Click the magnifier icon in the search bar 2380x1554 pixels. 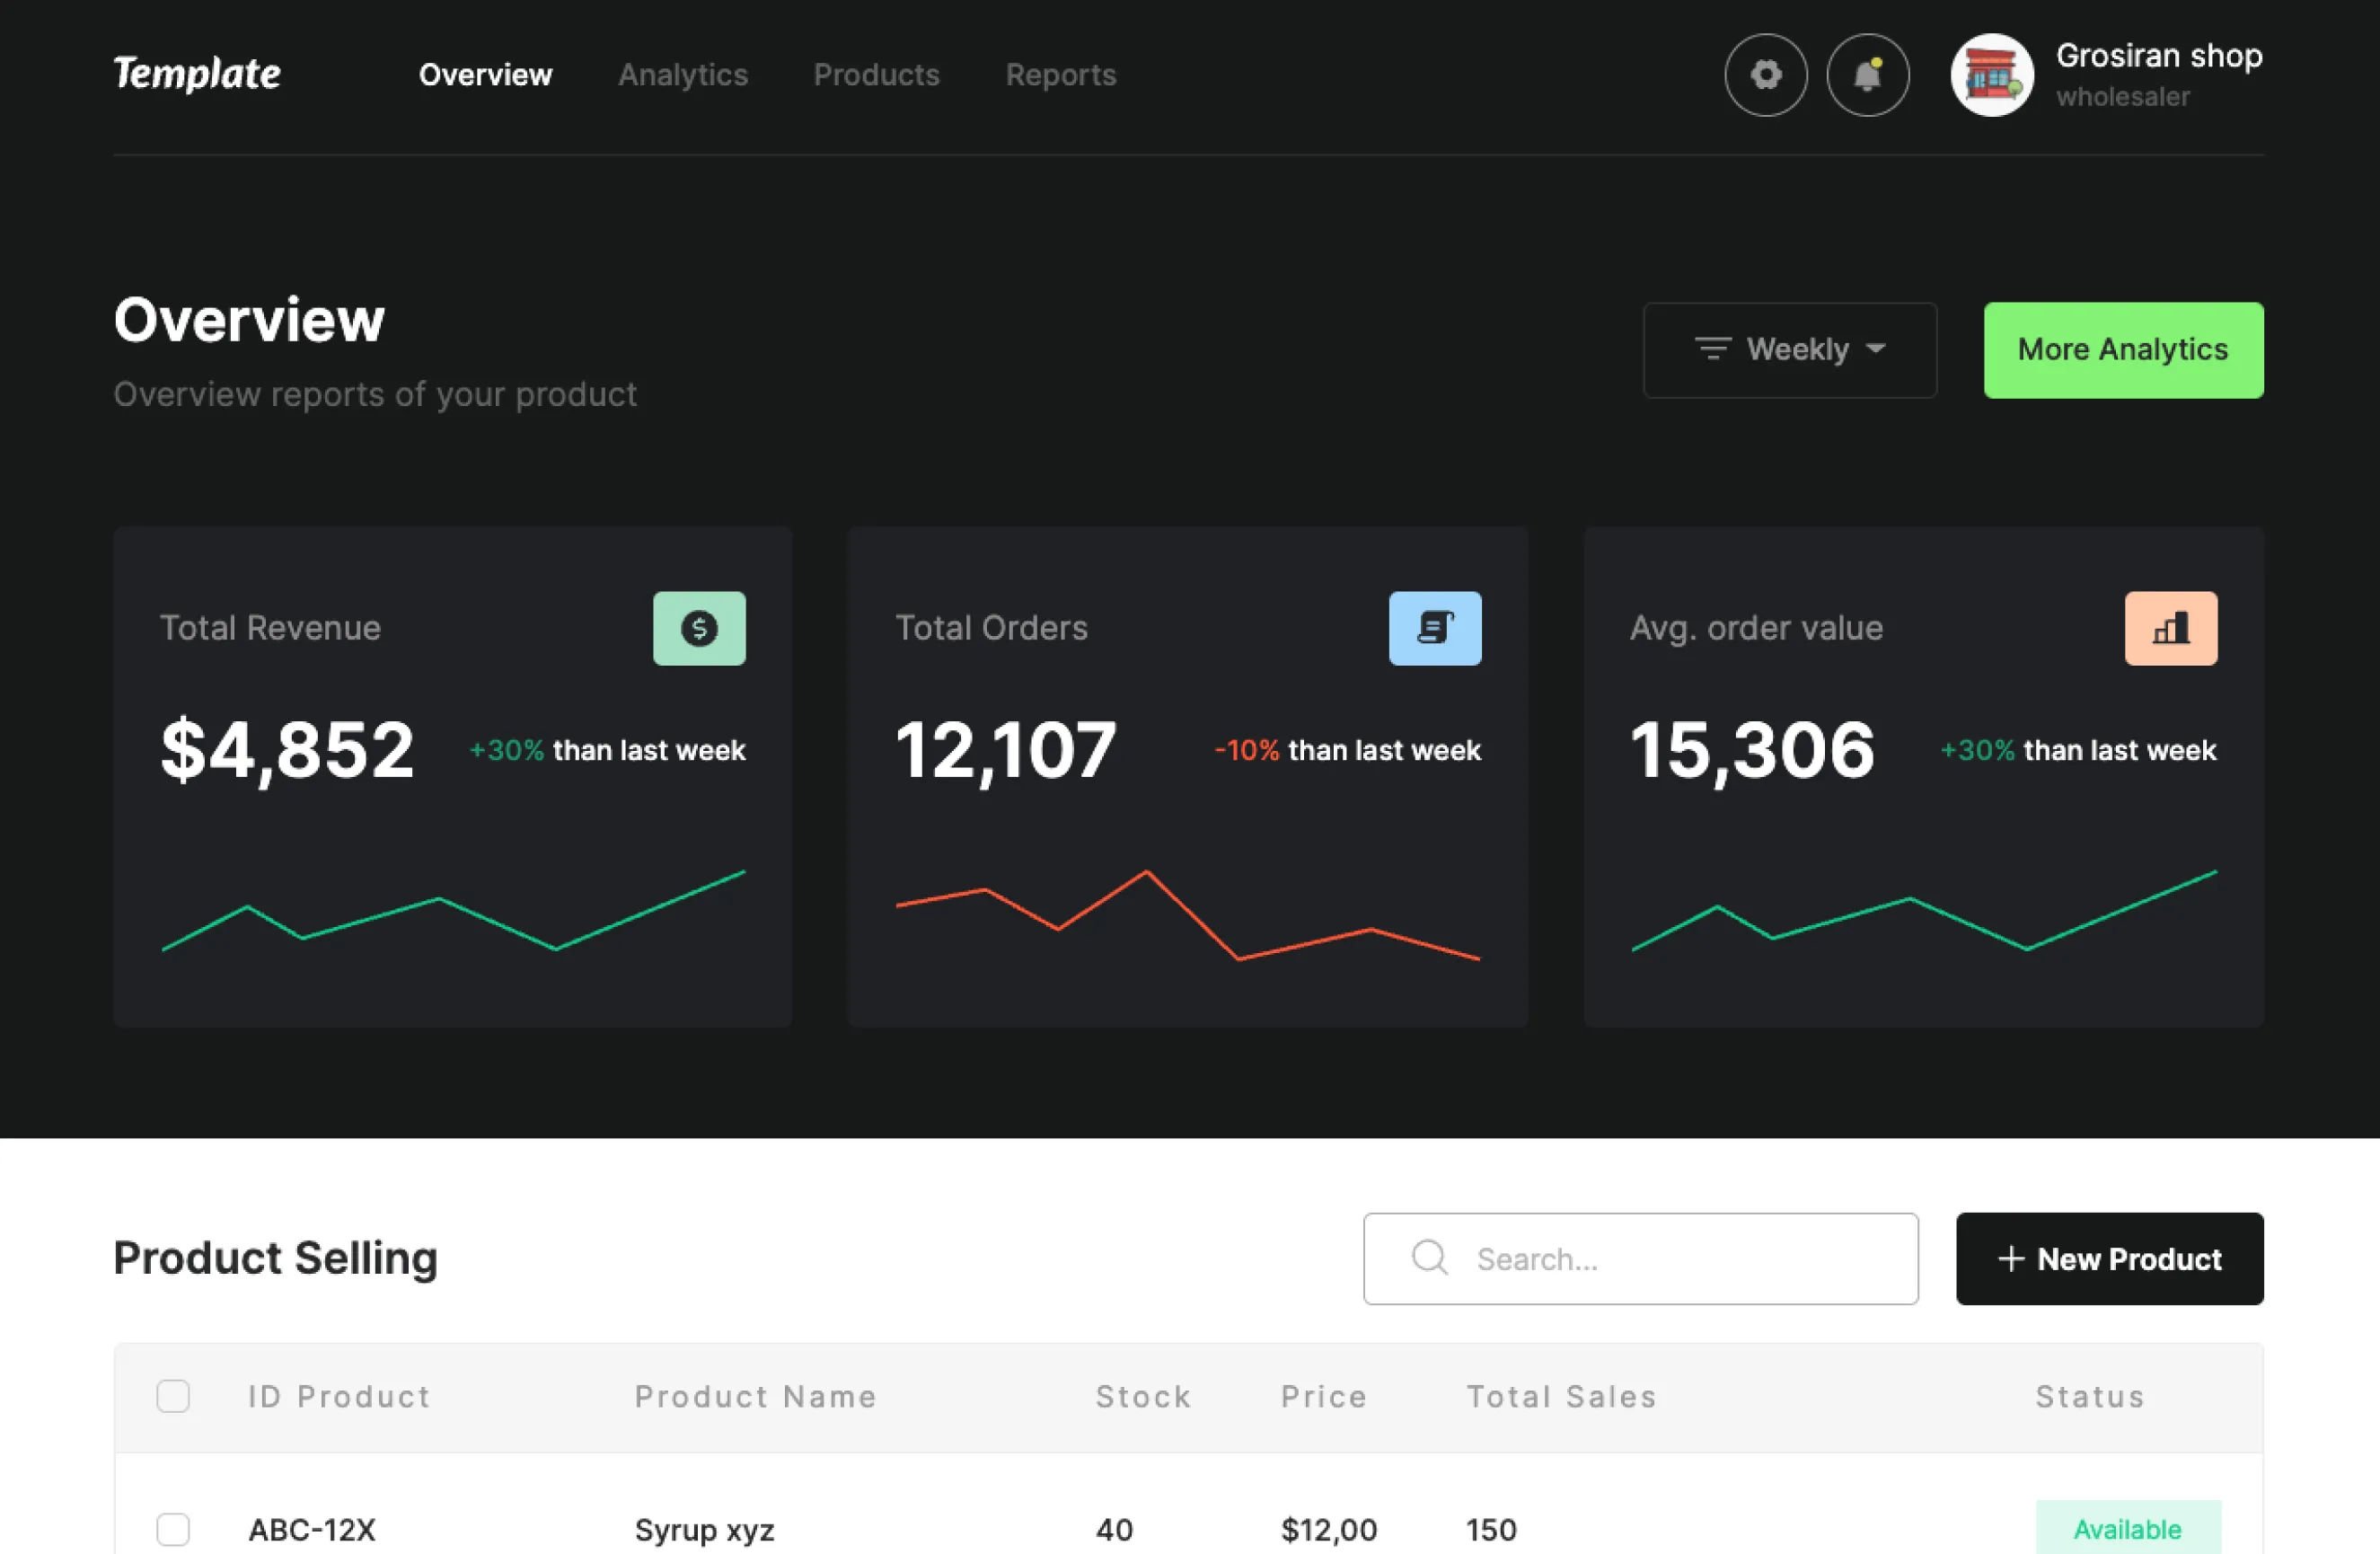(1429, 1259)
